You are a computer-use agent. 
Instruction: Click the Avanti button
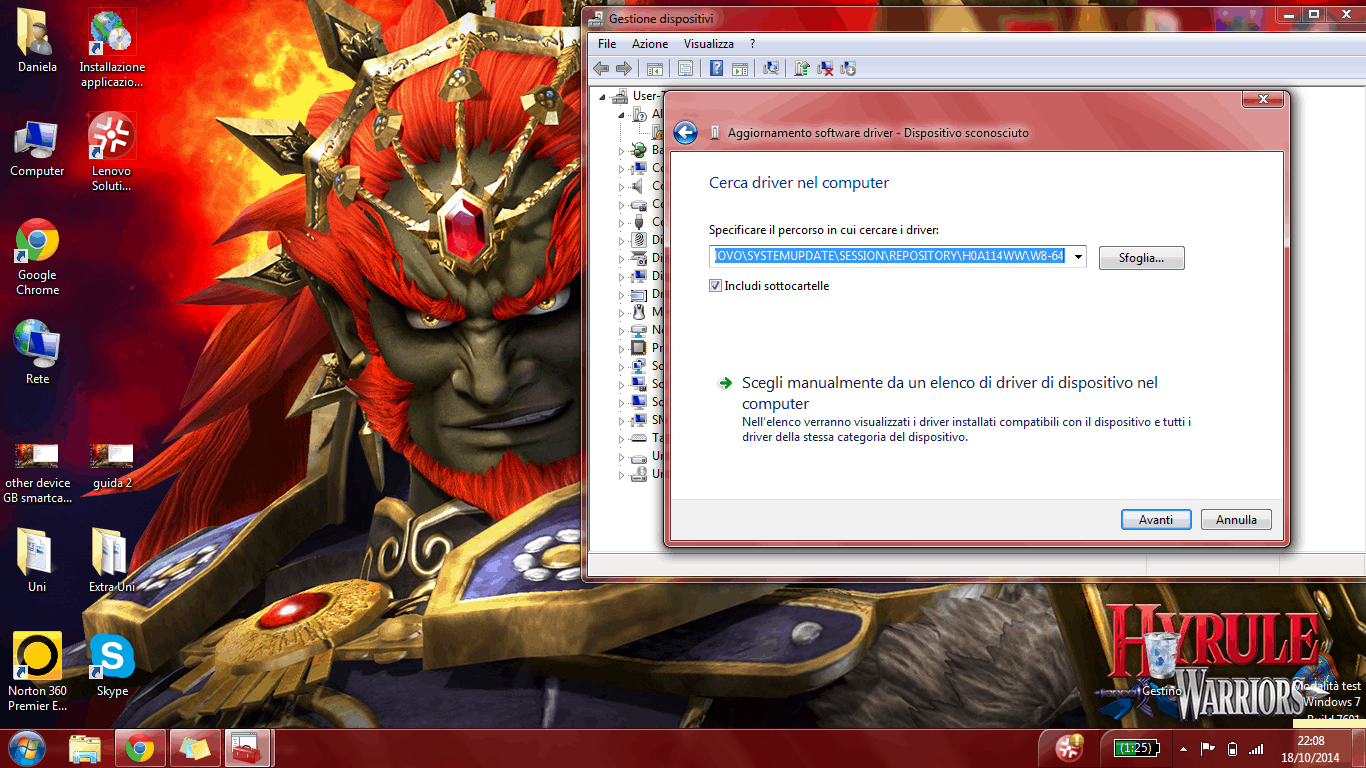pos(1155,520)
